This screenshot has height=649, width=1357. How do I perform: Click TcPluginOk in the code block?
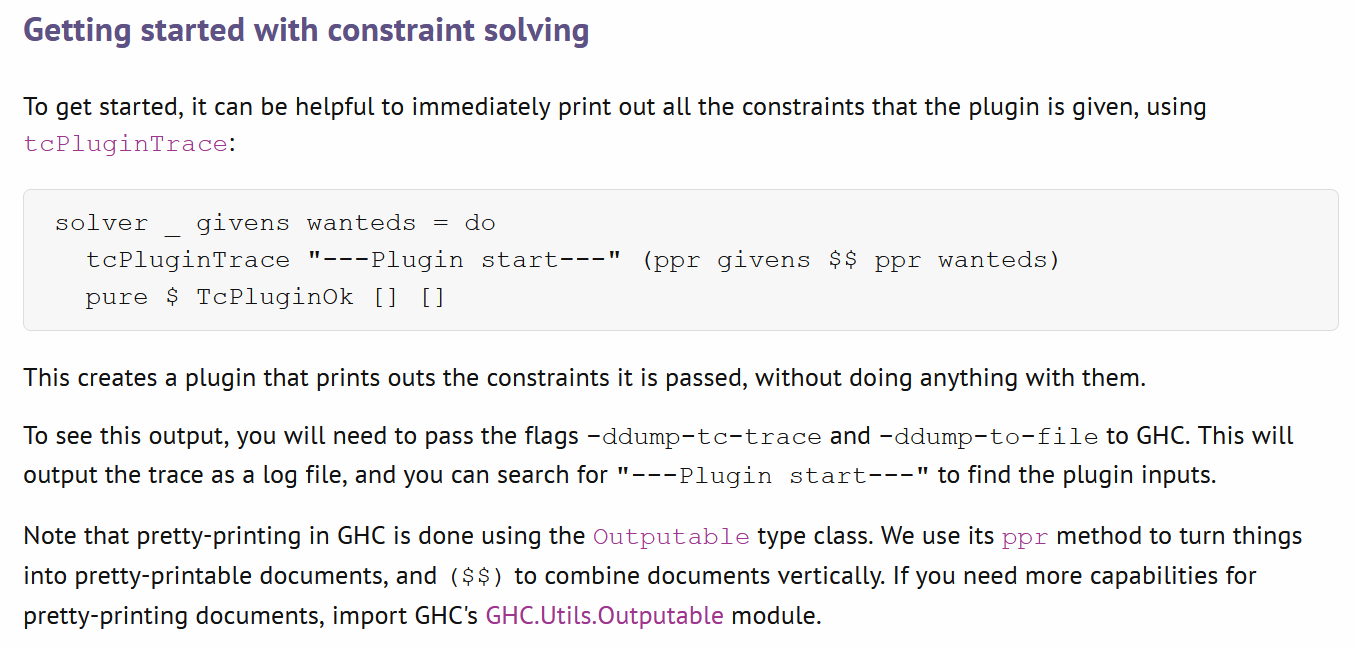[x=274, y=297]
